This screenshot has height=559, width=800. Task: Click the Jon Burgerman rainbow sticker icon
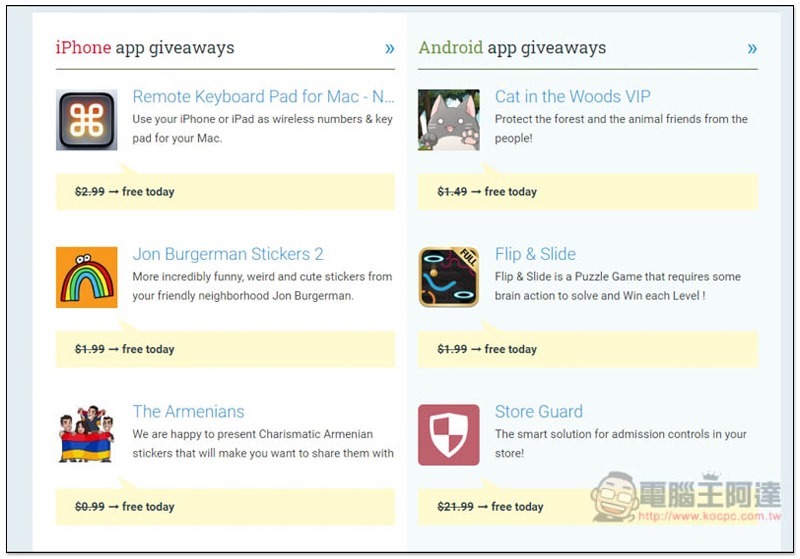point(87,277)
